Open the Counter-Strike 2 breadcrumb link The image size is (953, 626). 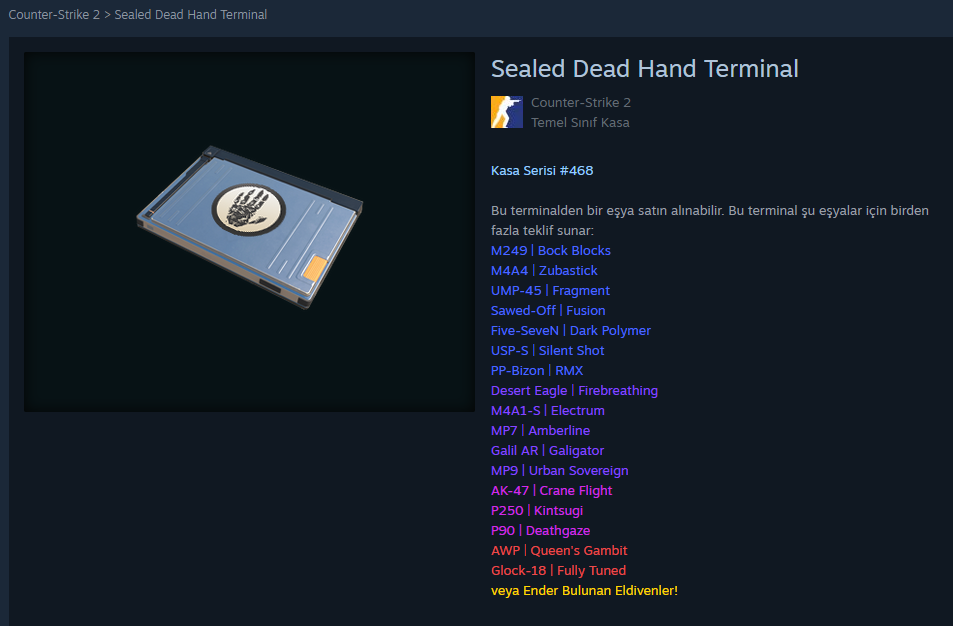click(54, 15)
